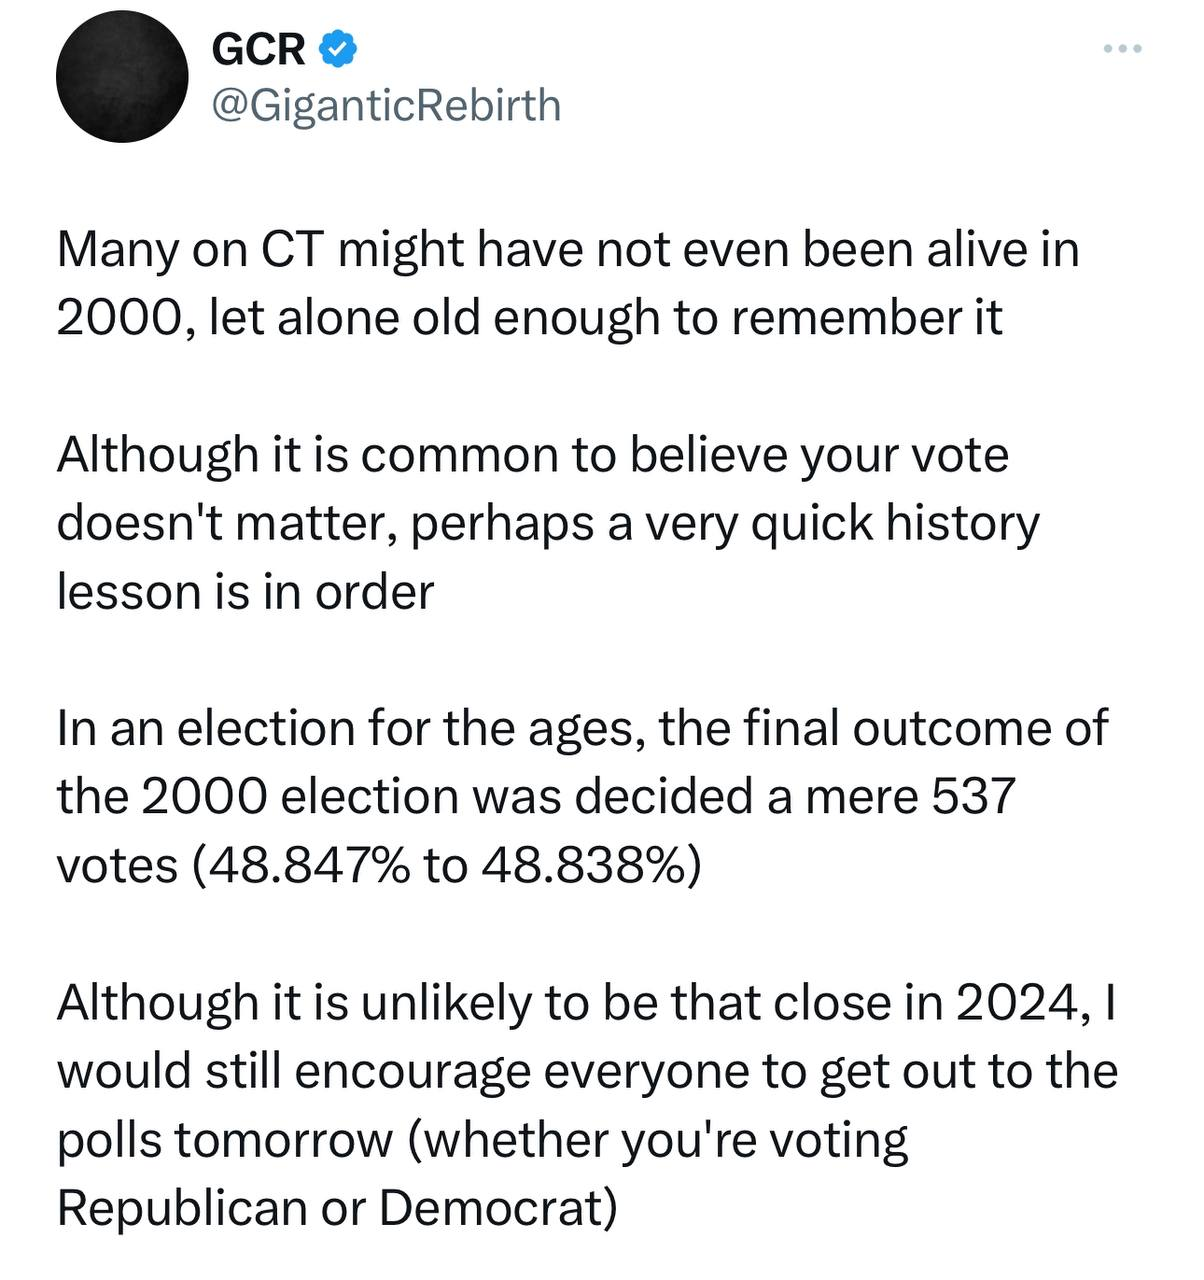Click the word "votes" before the percentages
The height and width of the screenshot is (1280, 1204).
click(116, 865)
